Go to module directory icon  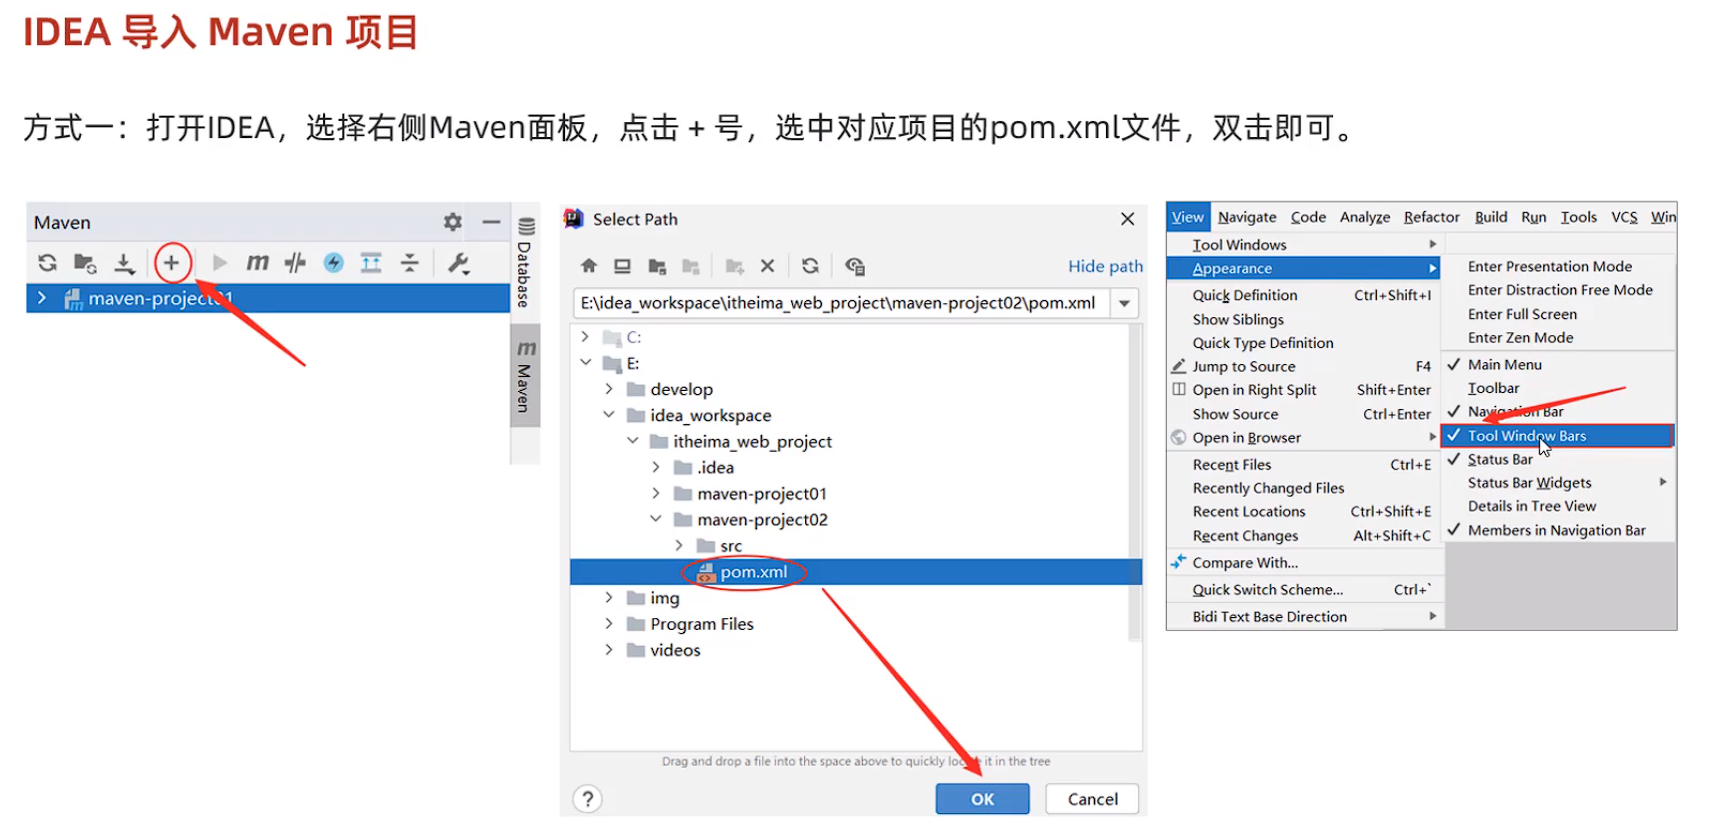[691, 266]
